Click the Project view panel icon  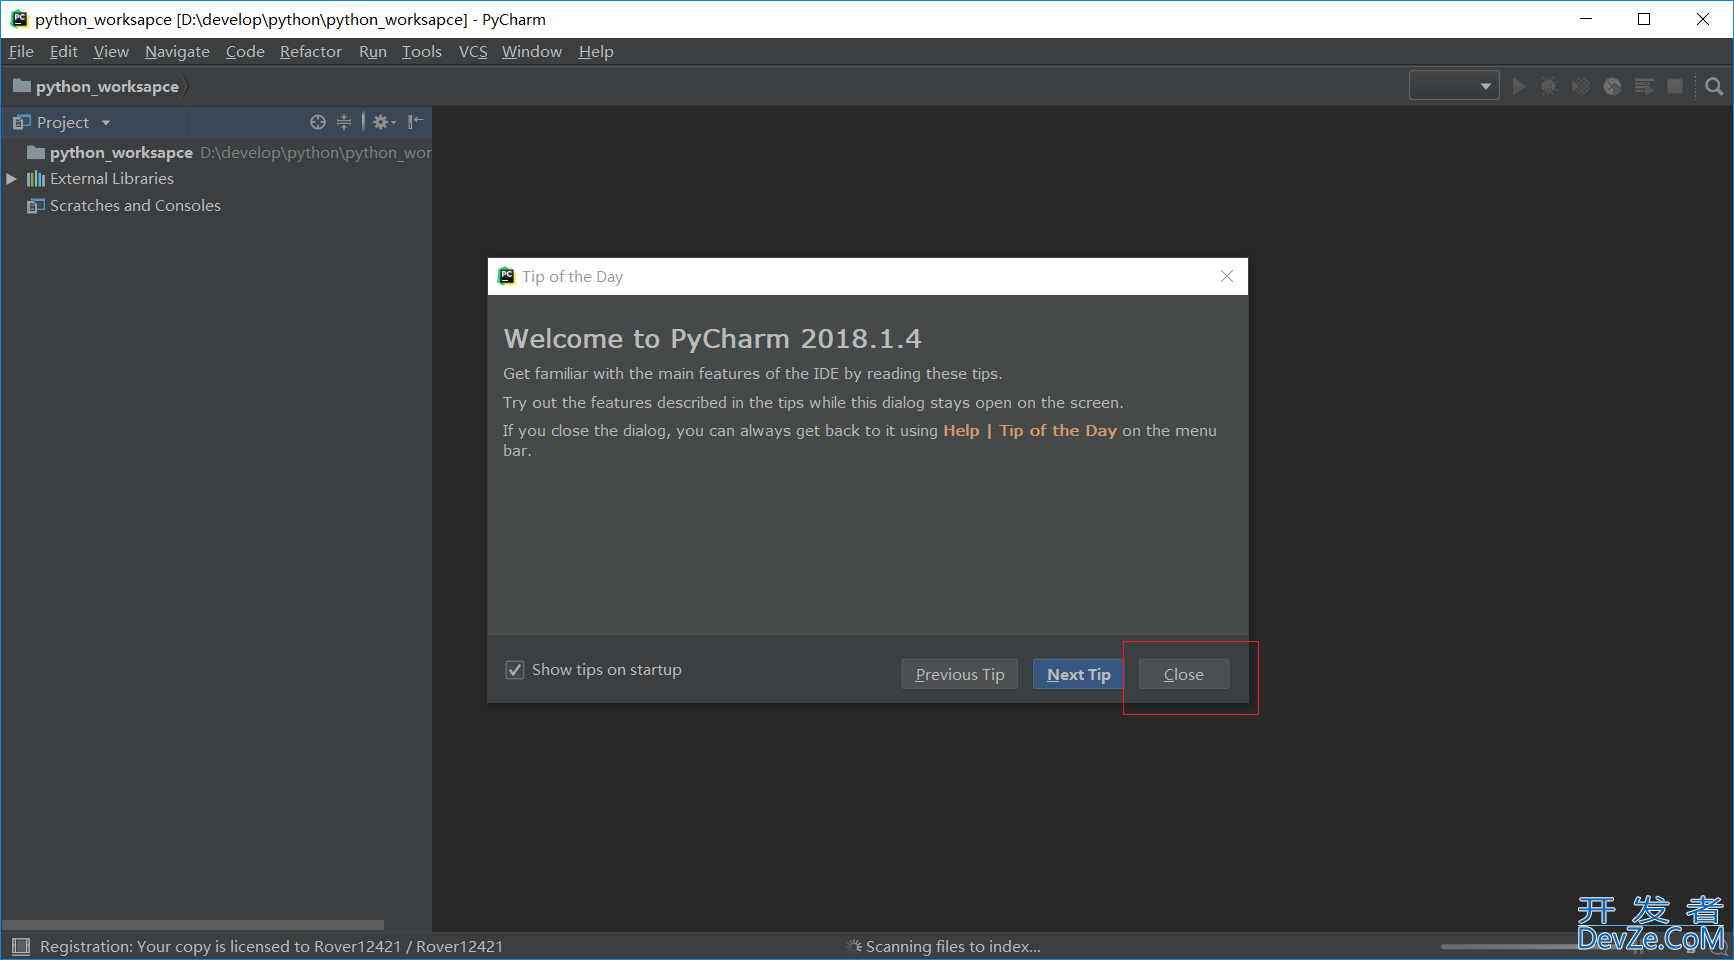click(x=22, y=122)
